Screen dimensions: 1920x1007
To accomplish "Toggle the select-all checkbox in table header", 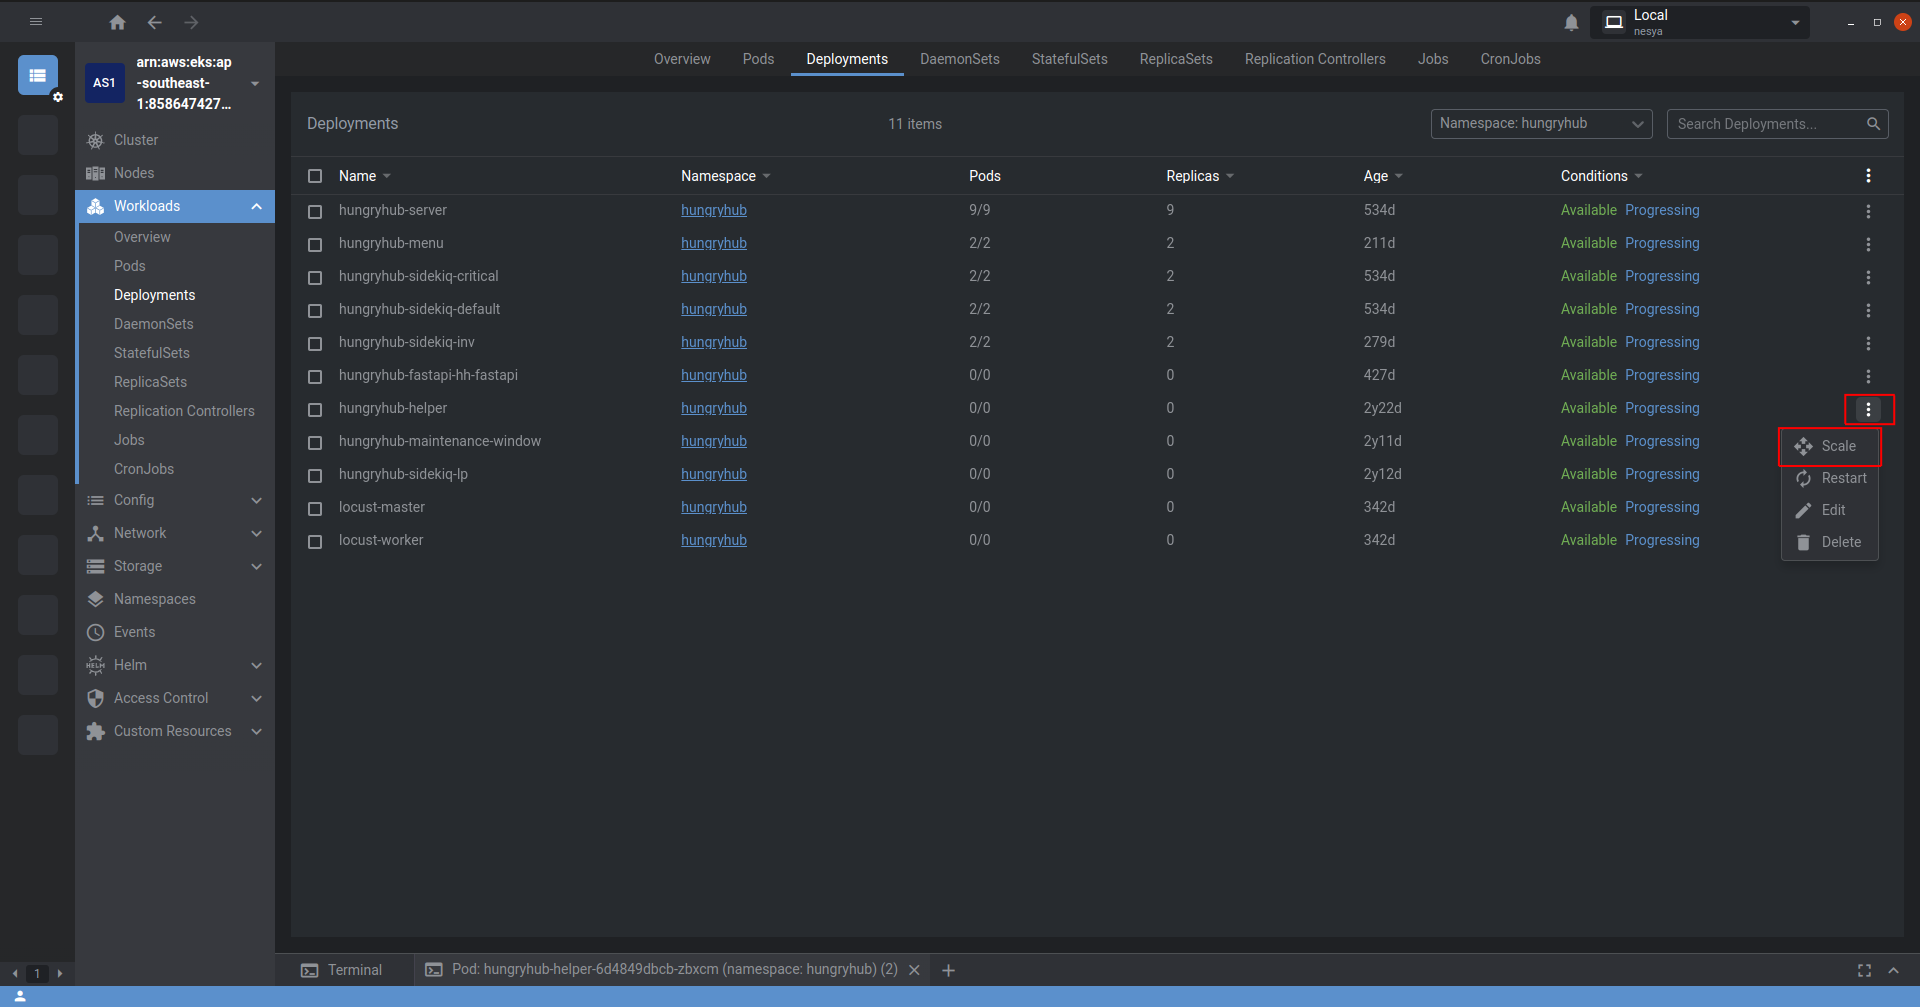I will coord(315,176).
